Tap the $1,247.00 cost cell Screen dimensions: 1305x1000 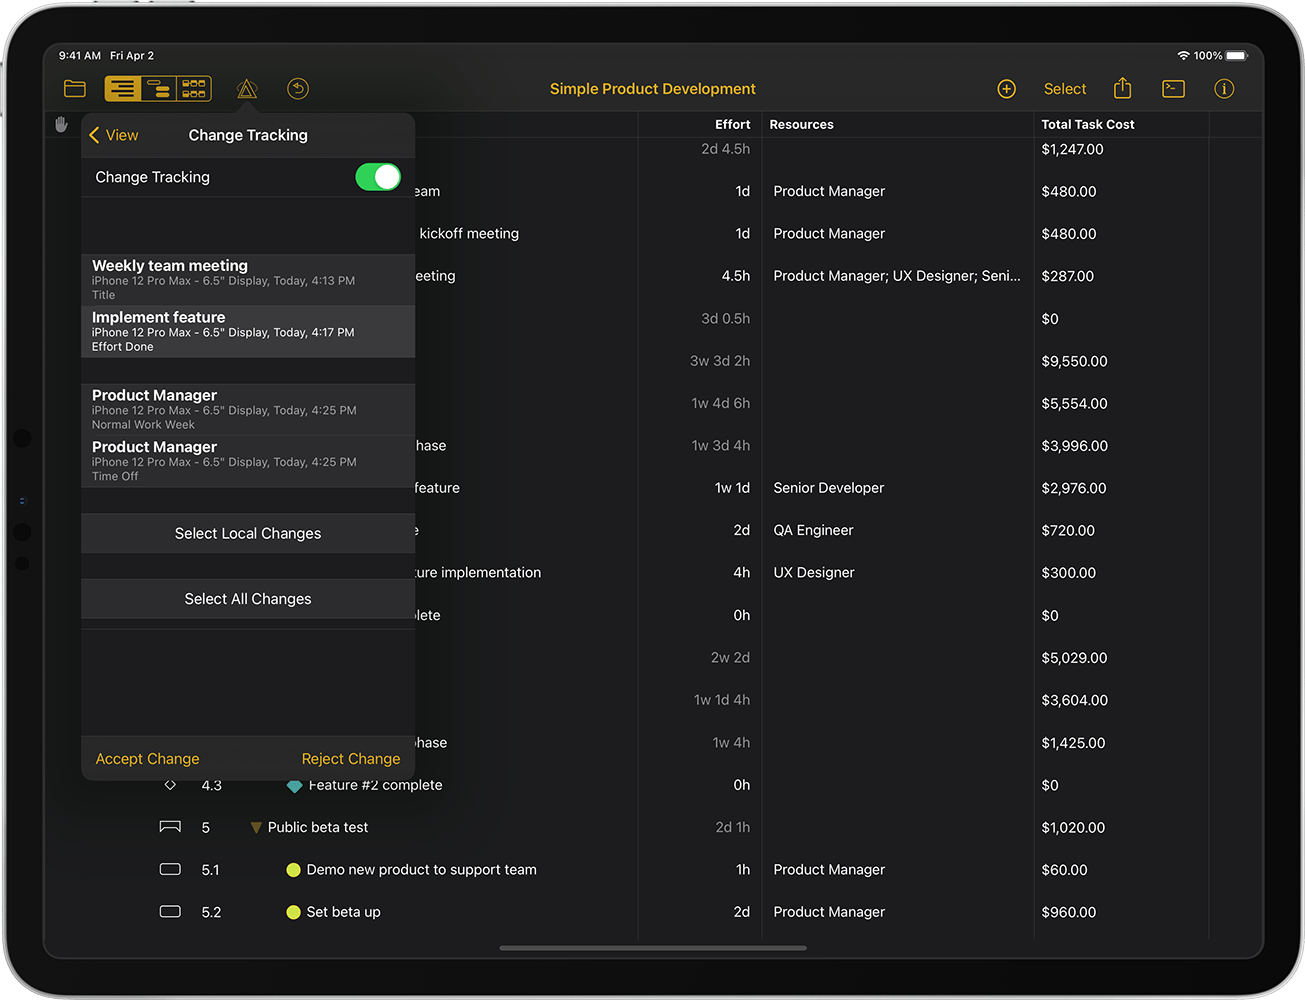point(1072,149)
